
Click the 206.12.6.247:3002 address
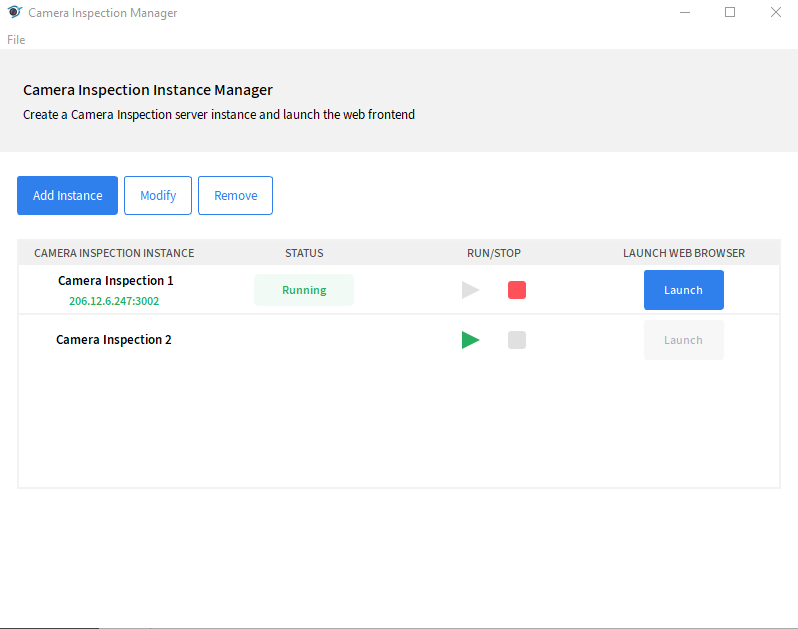(x=114, y=301)
